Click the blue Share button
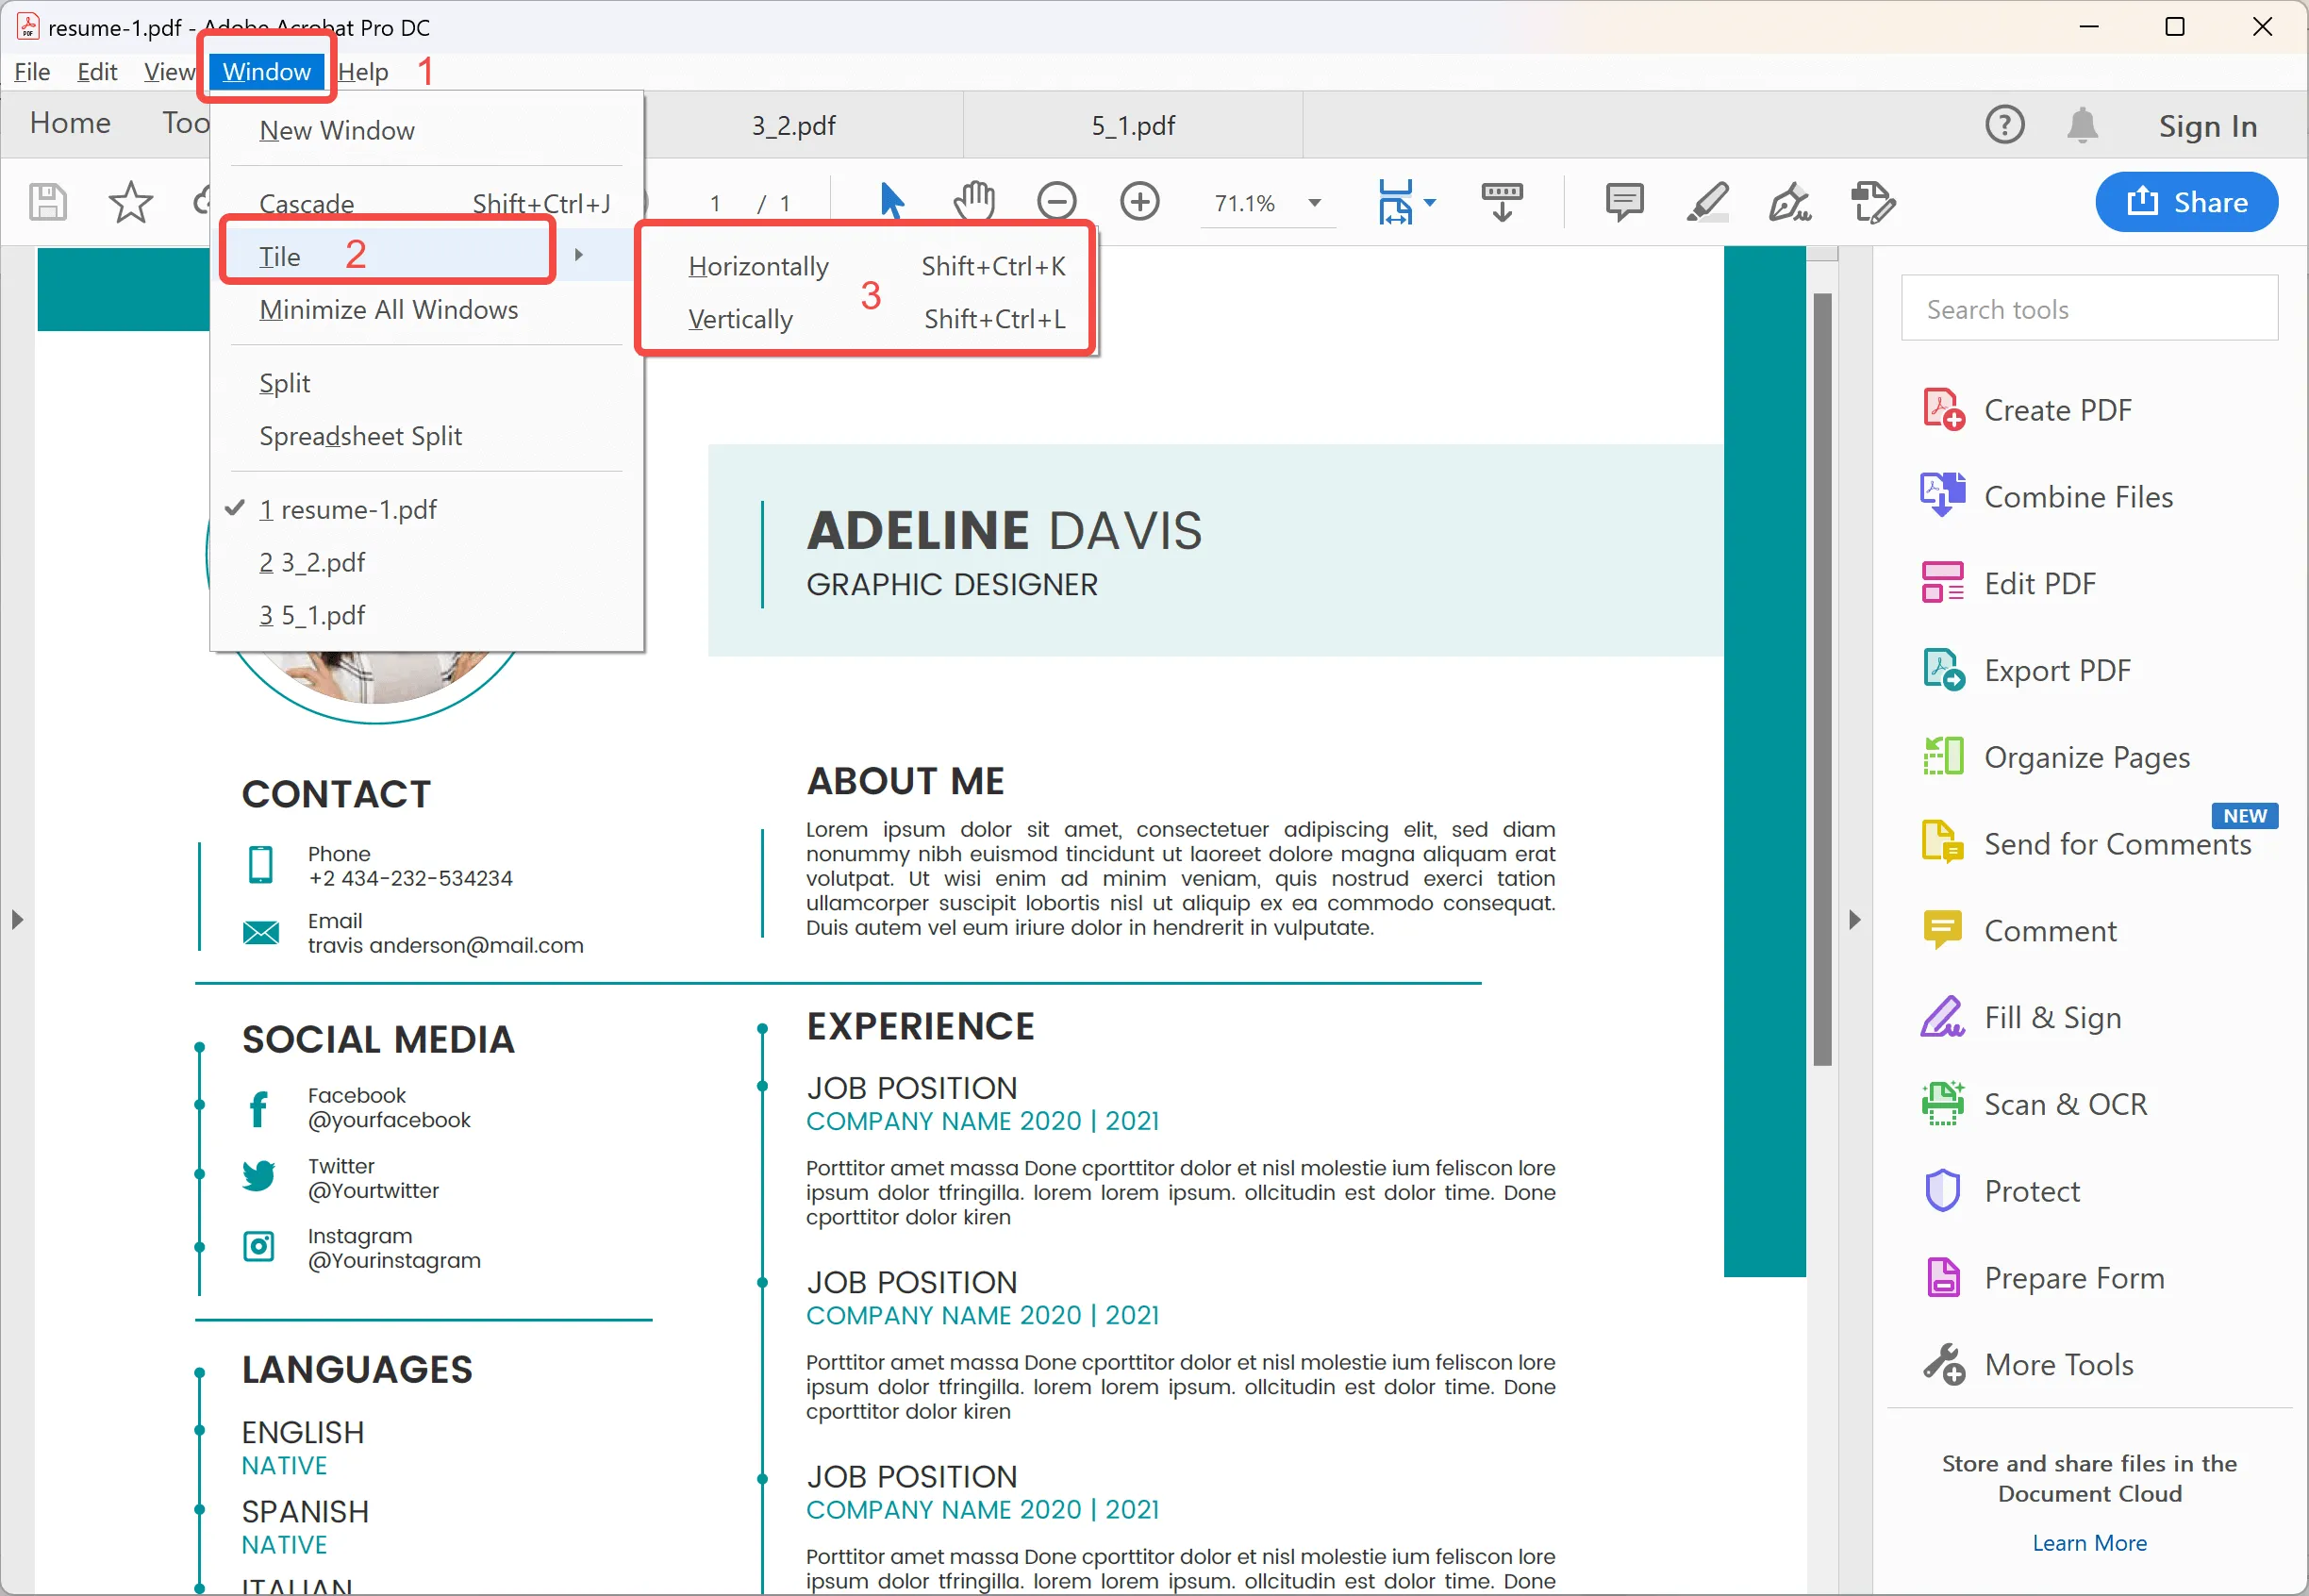 coord(2186,202)
